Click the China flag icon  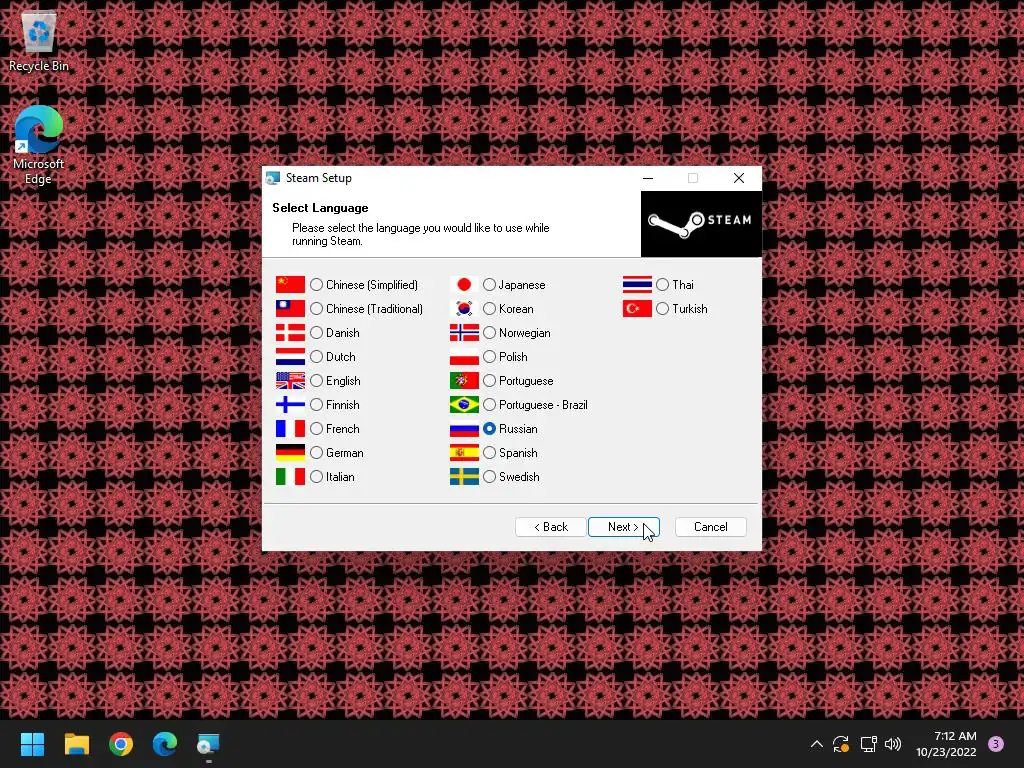[x=291, y=285]
